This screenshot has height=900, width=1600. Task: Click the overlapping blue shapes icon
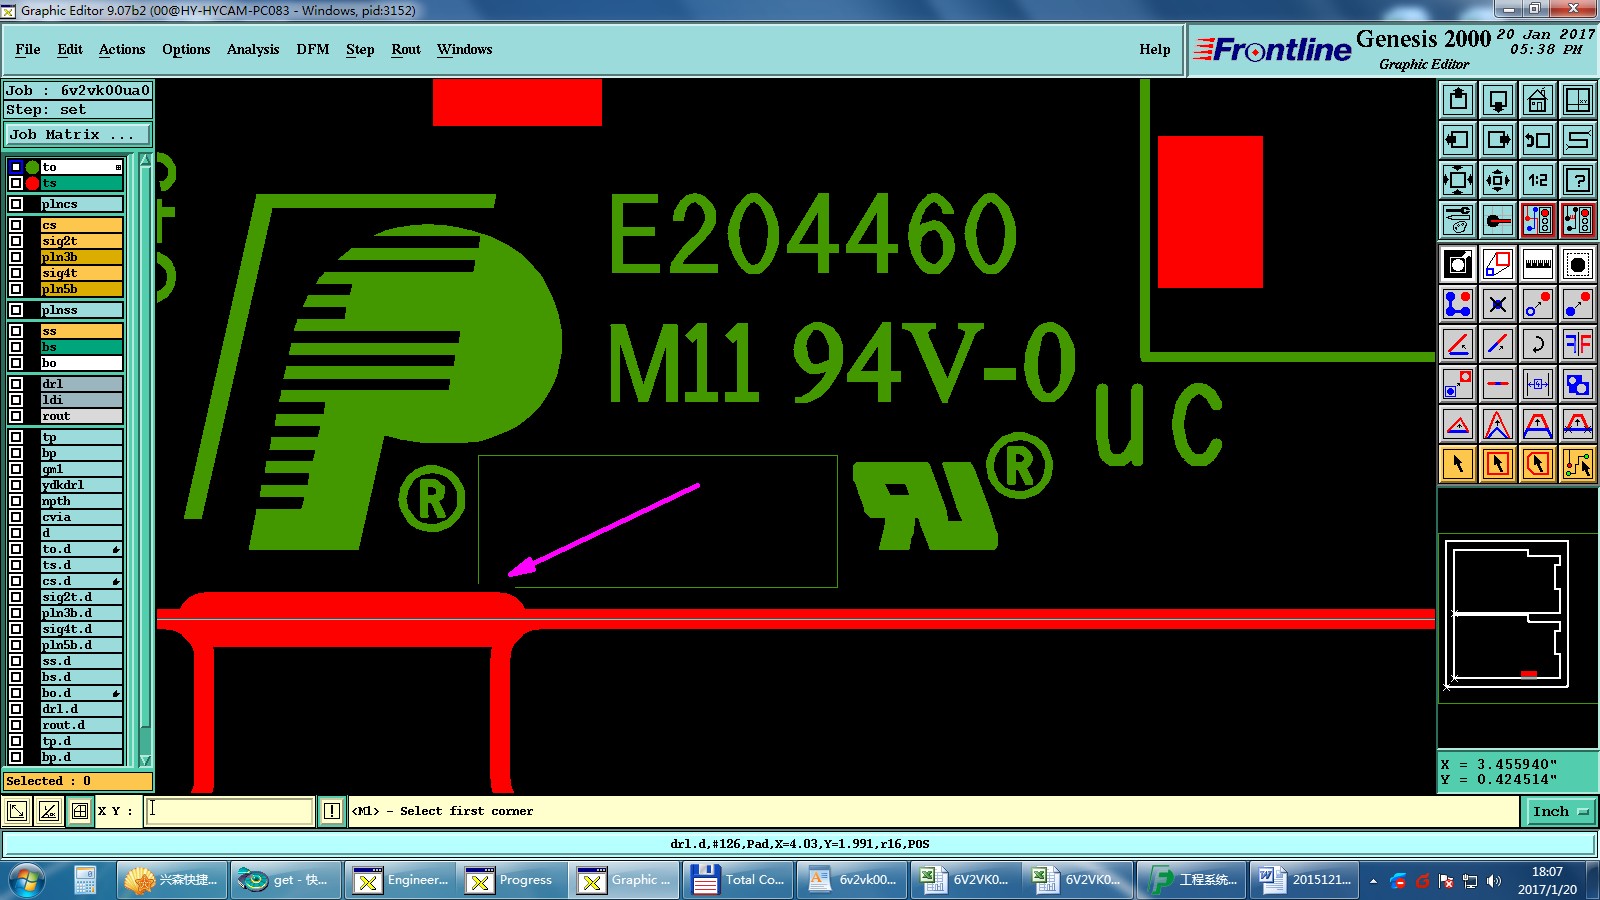coord(1578,384)
